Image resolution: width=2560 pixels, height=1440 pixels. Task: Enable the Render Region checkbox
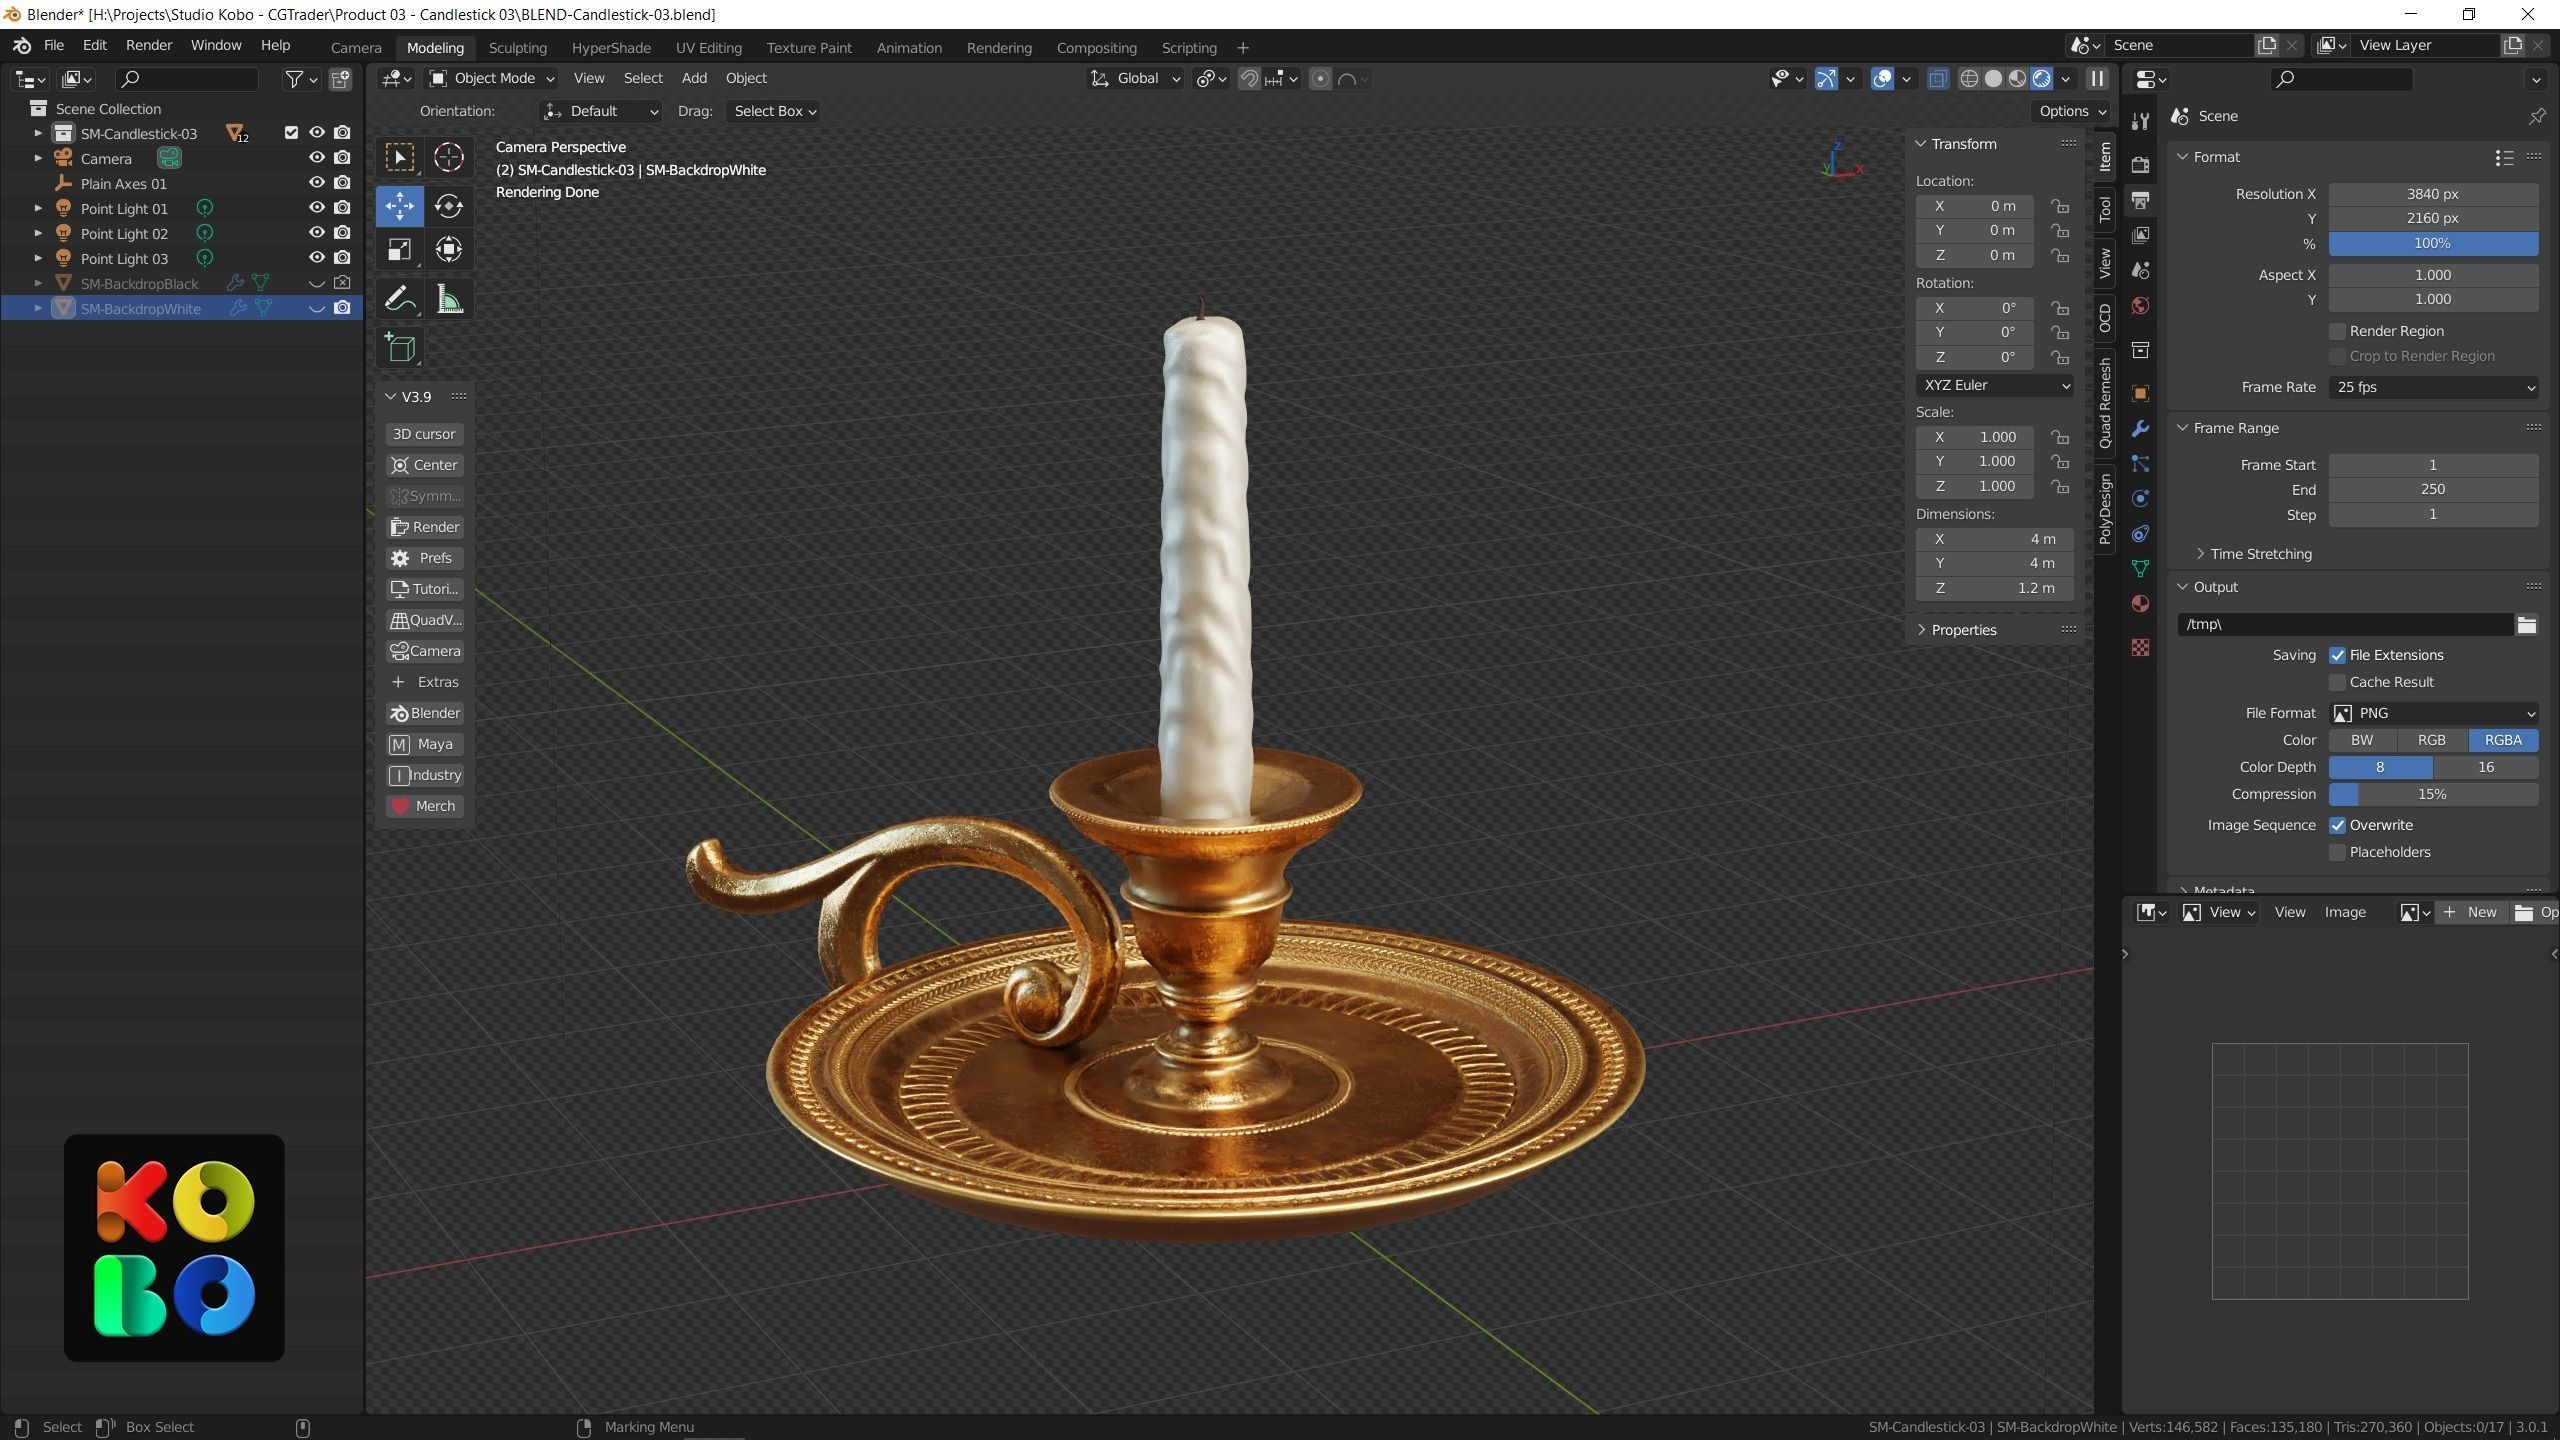click(x=2337, y=331)
